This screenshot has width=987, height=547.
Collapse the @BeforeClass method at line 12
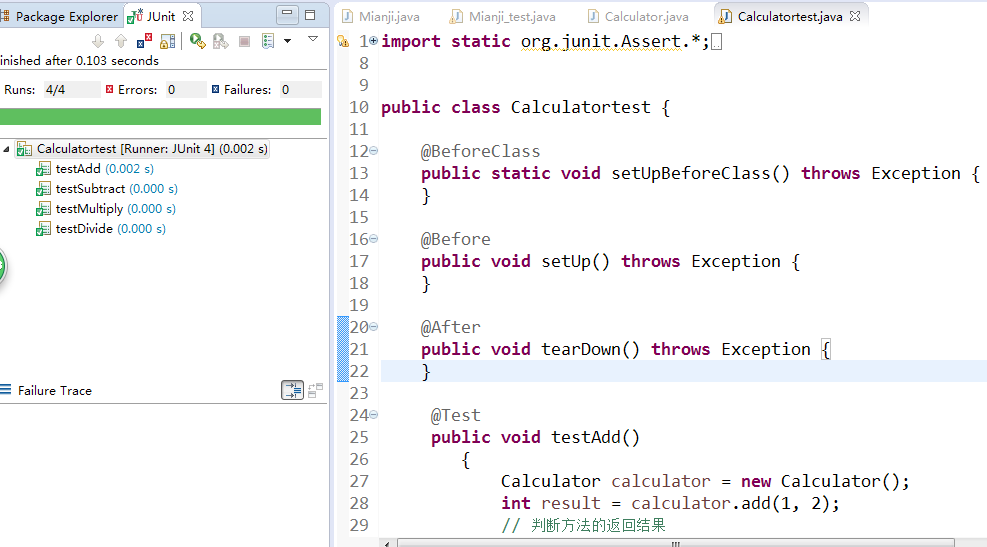pos(373,151)
